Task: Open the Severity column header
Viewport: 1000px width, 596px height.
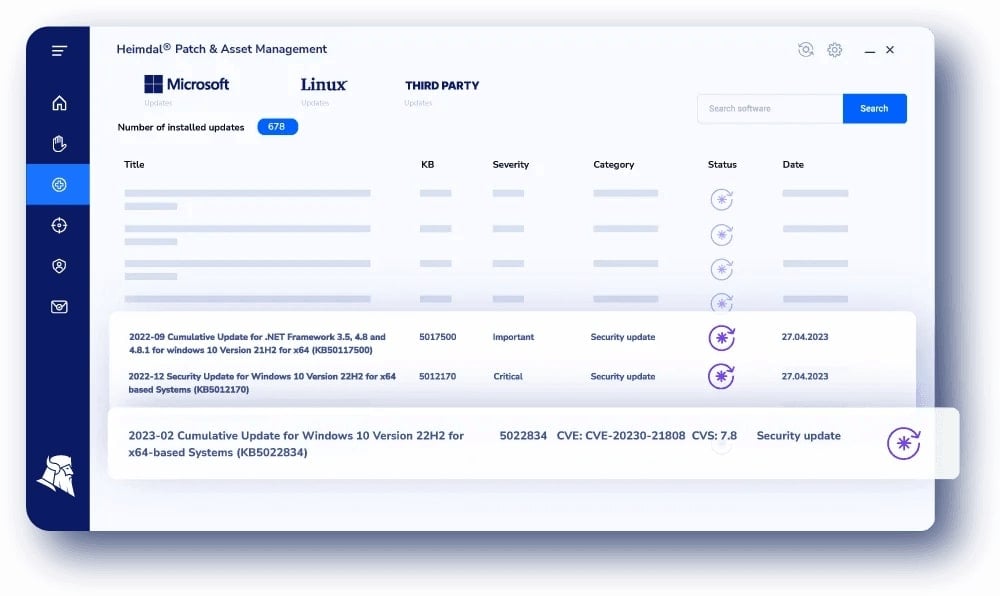Action: pyautogui.click(x=511, y=164)
